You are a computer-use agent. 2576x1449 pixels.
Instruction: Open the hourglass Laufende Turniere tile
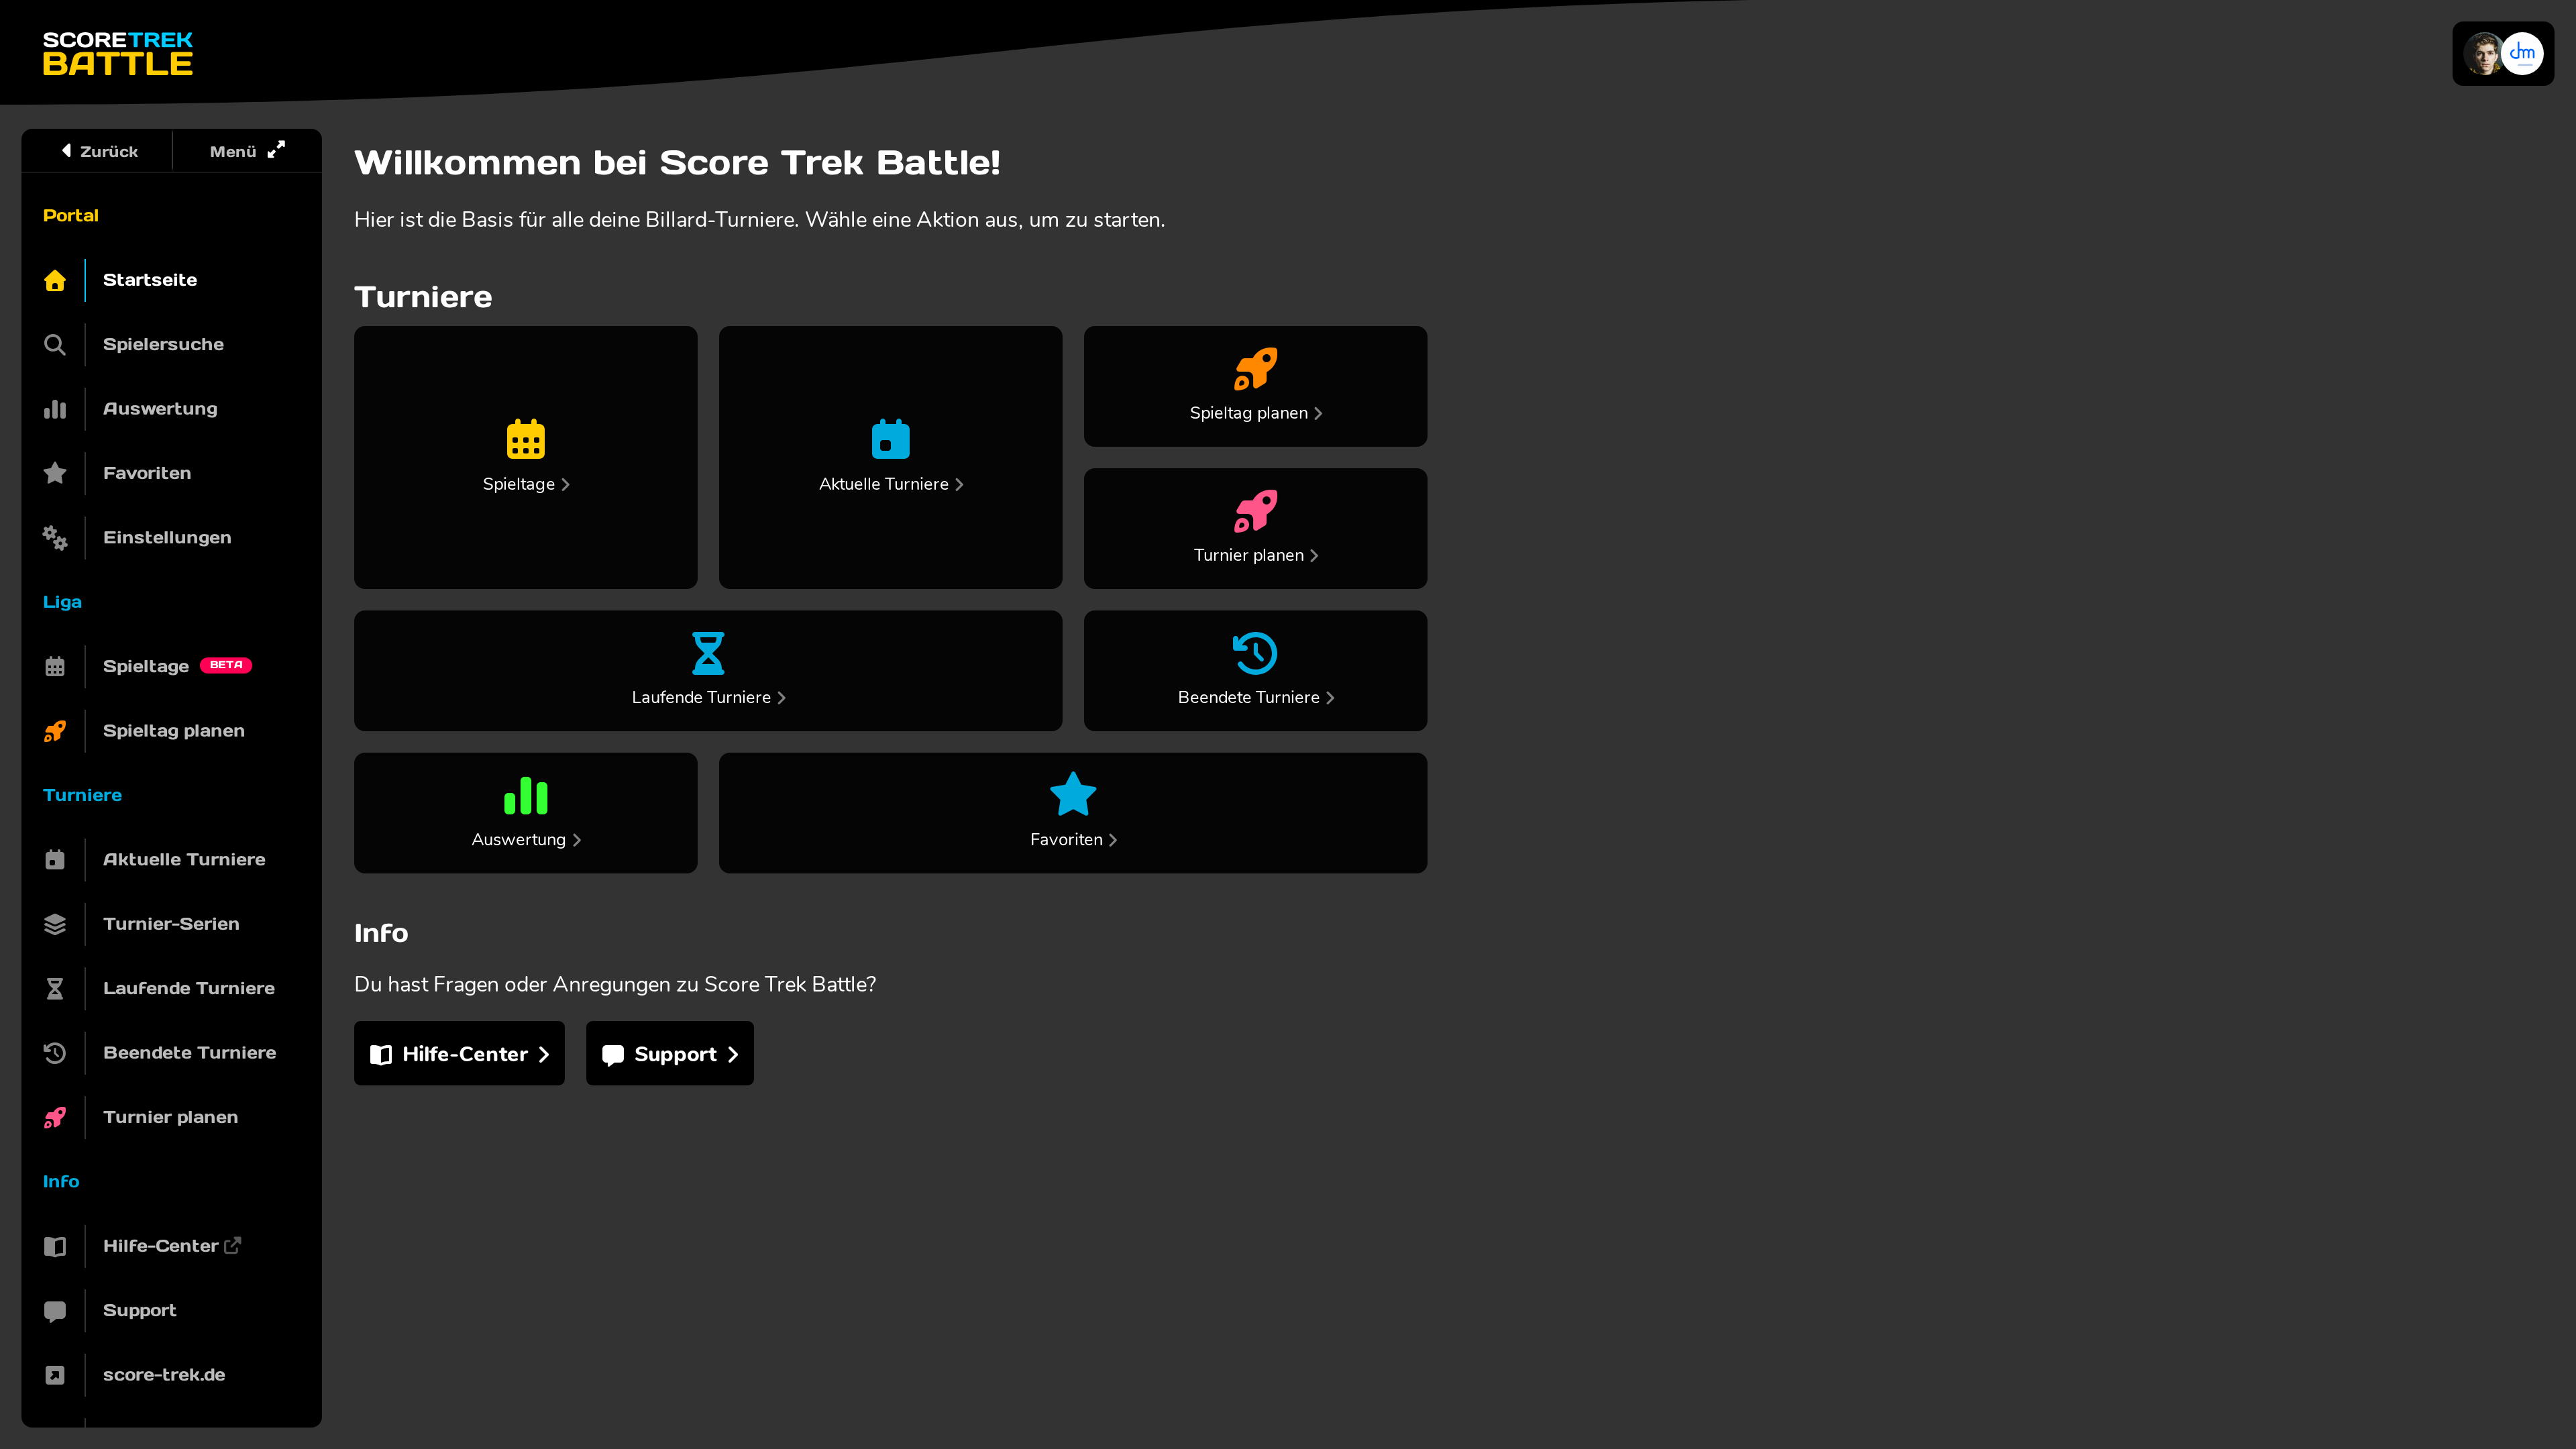(x=708, y=670)
